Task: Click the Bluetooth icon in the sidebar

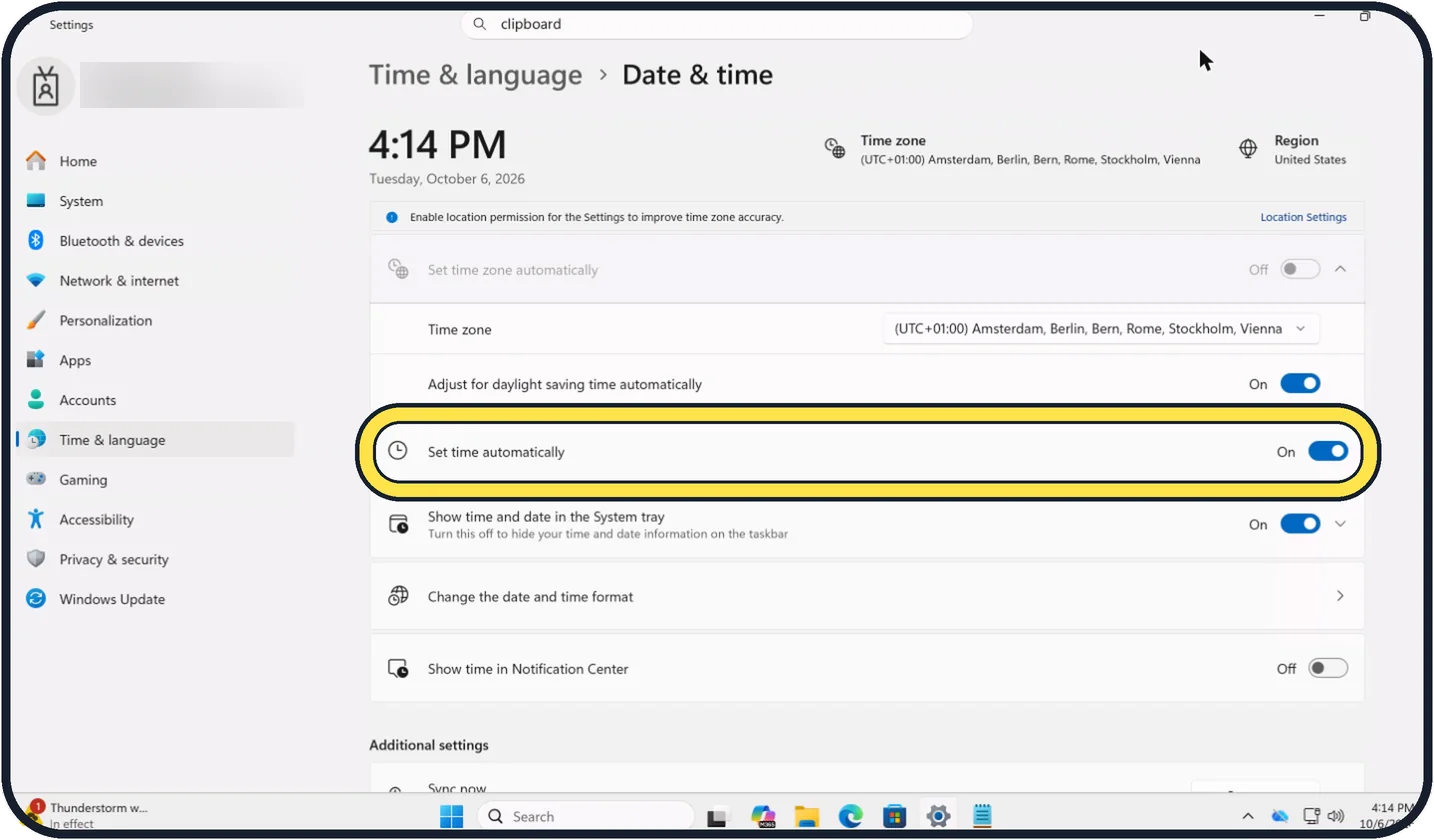Action: pyautogui.click(x=36, y=241)
